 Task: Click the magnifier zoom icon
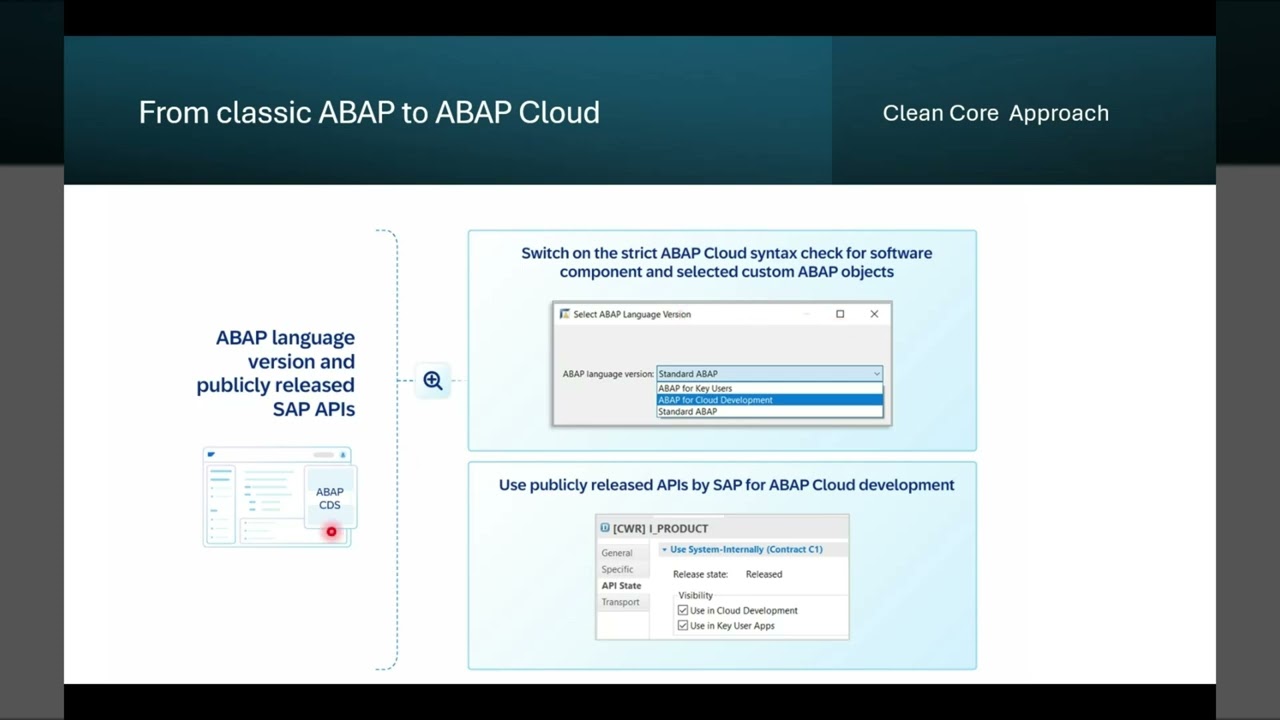[x=433, y=380]
